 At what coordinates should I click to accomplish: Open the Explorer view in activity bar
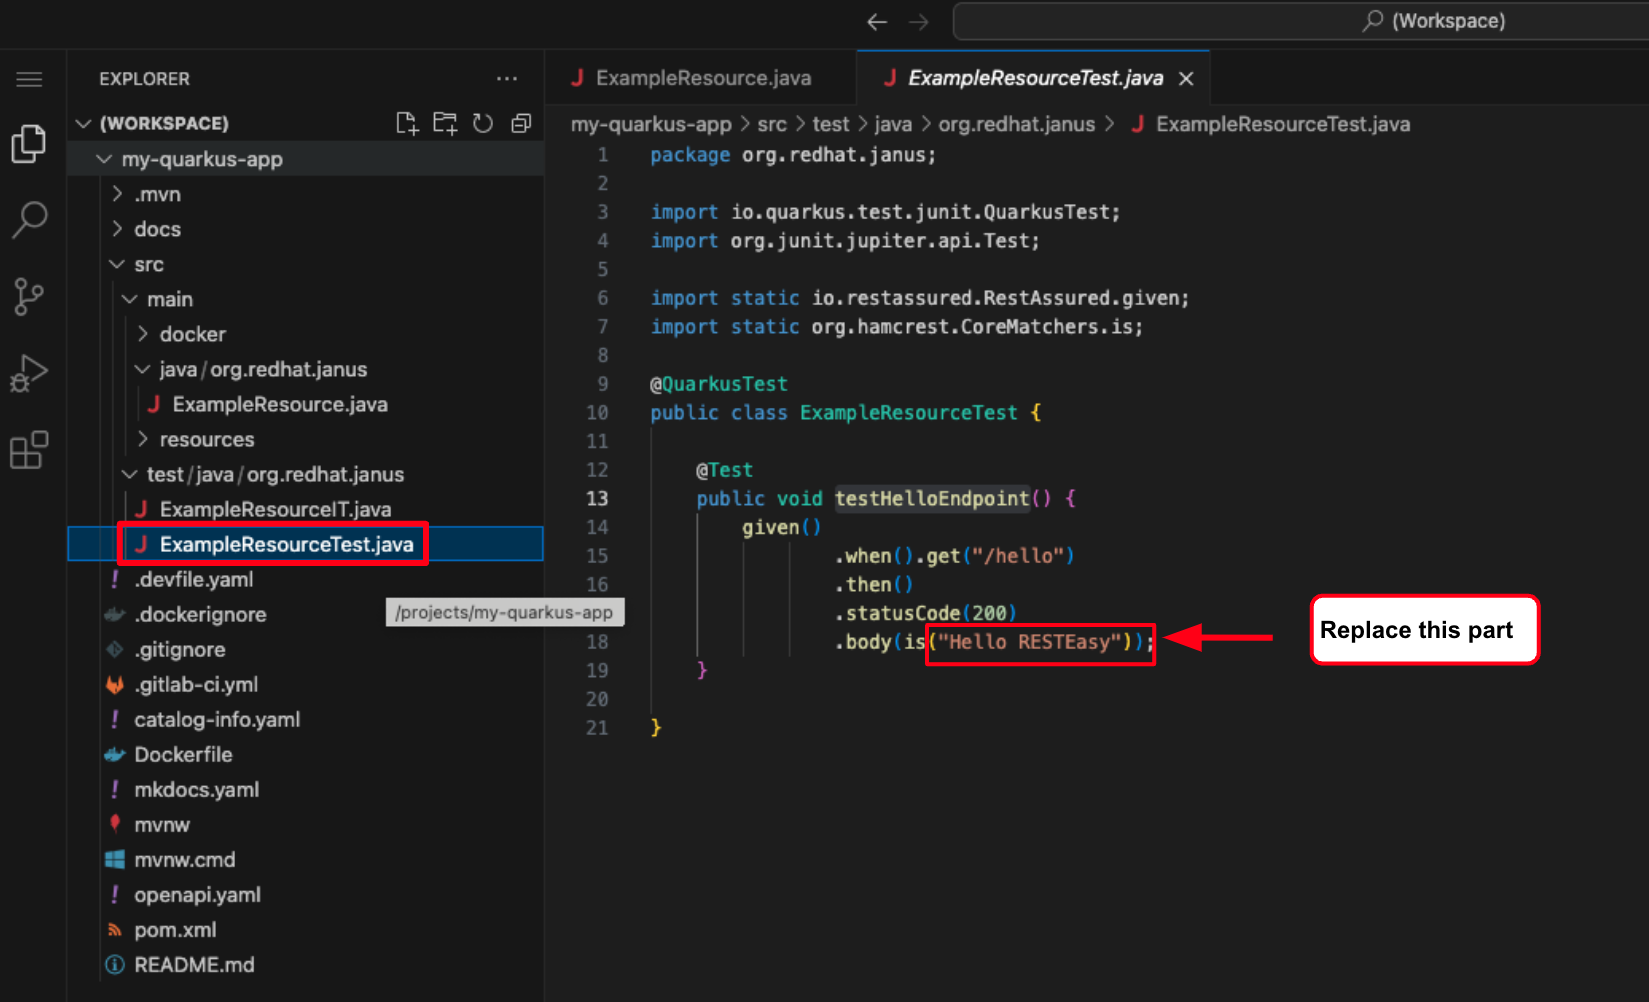tap(29, 144)
